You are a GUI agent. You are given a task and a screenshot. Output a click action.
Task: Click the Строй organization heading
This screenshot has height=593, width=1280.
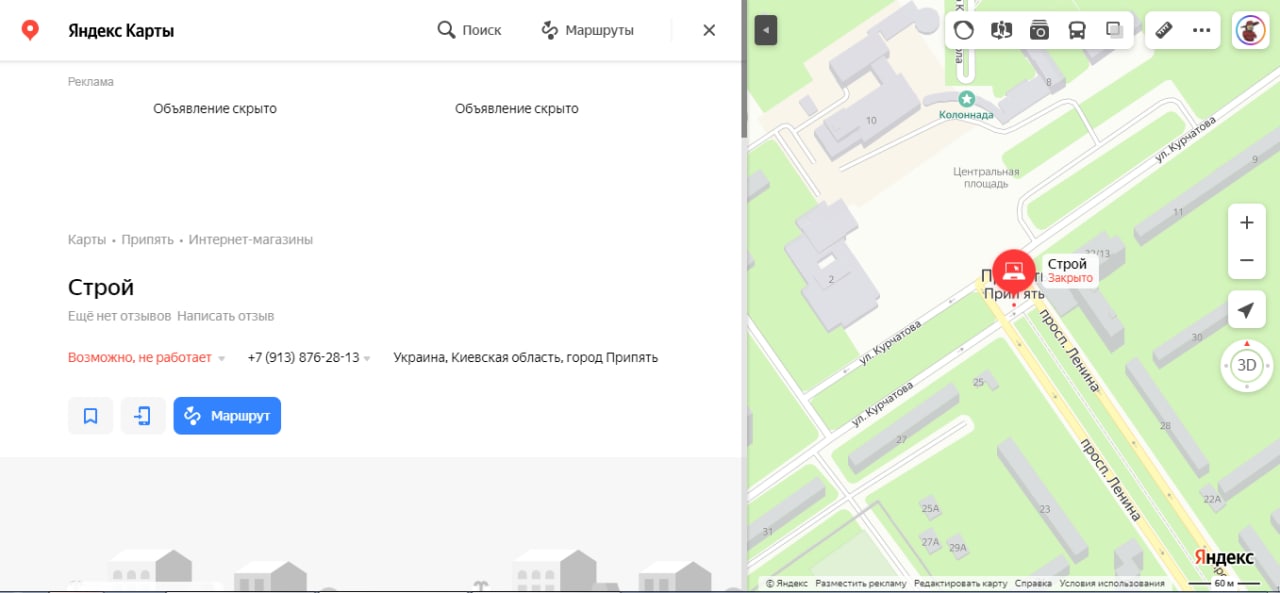tap(101, 288)
